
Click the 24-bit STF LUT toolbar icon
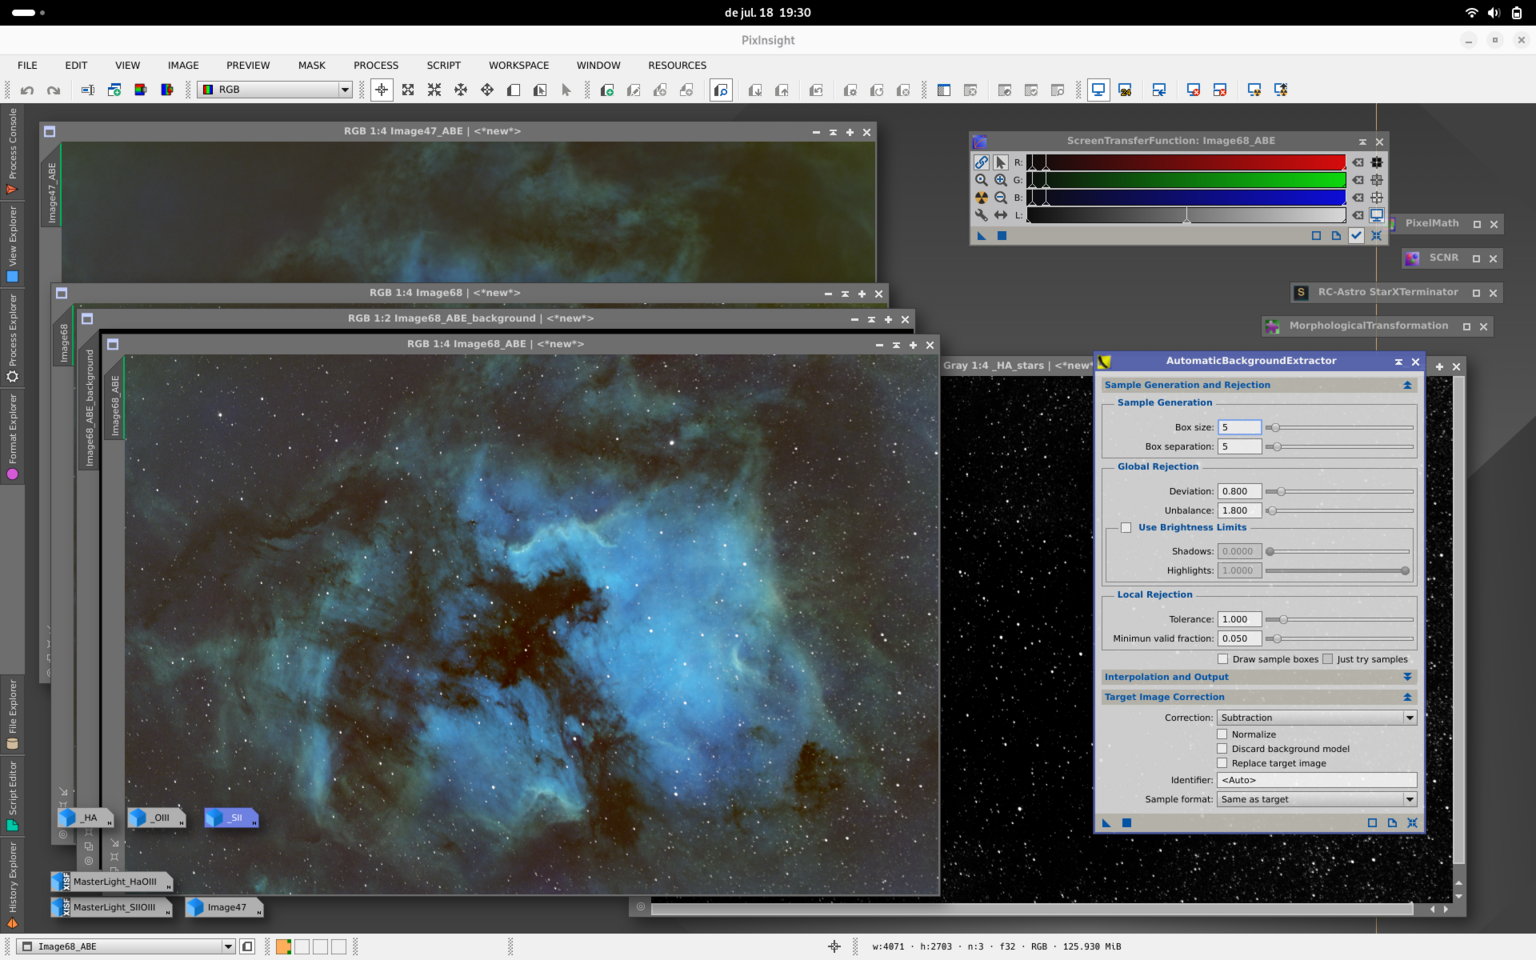(x=1125, y=90)
